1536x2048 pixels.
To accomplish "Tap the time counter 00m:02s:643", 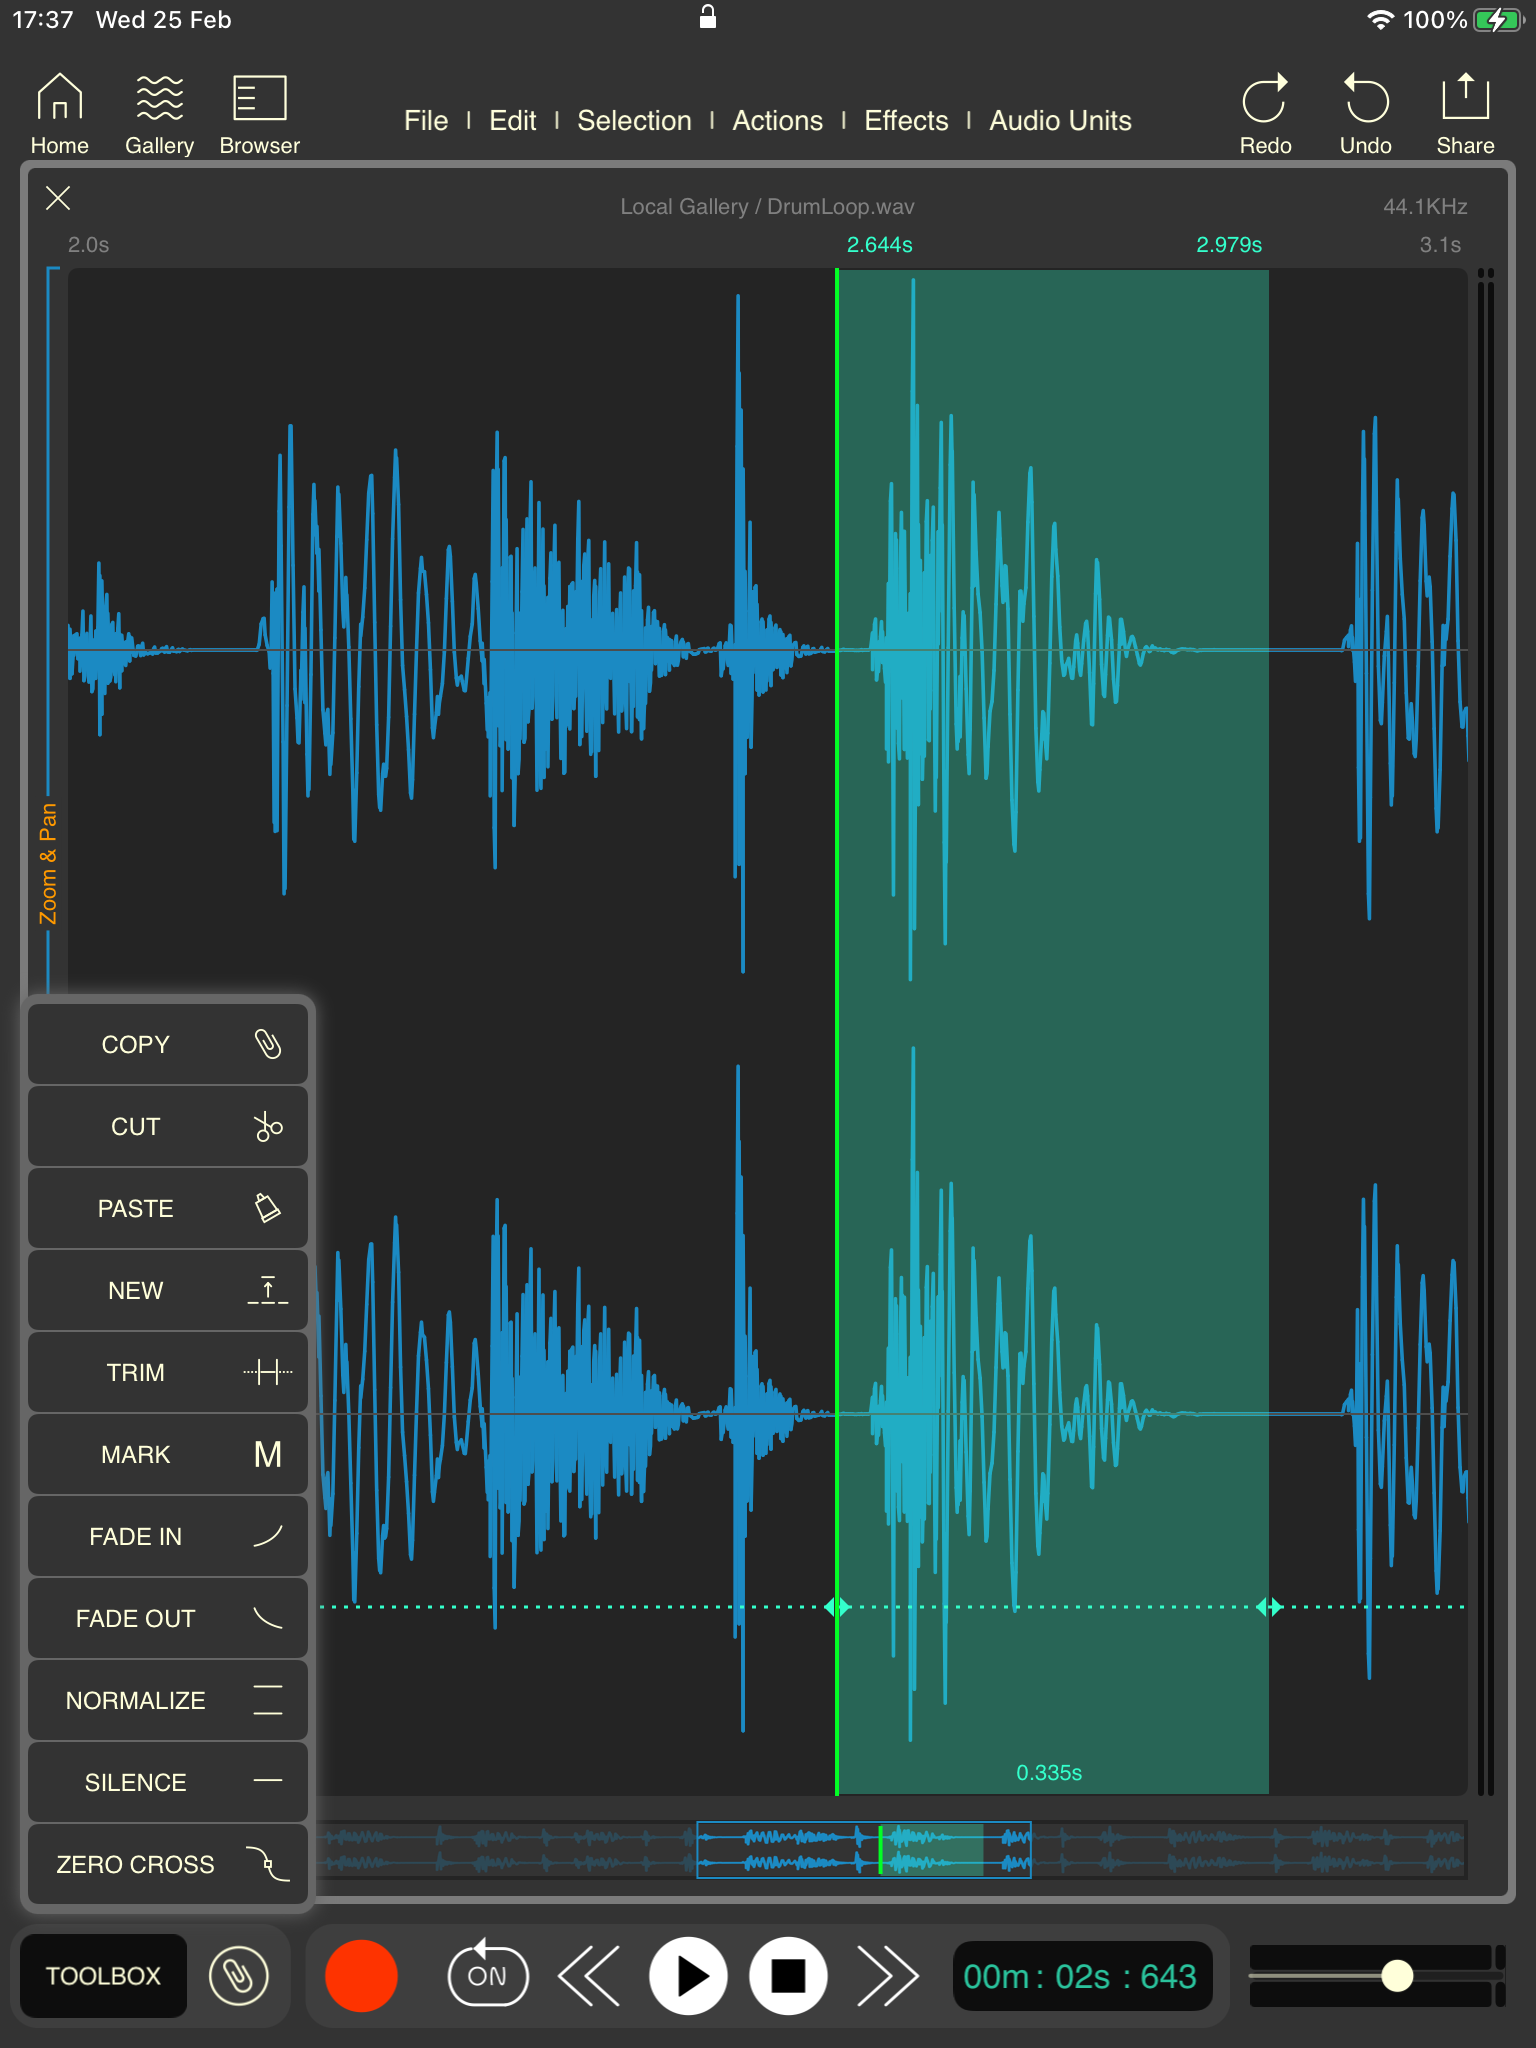I will (x=1081, y=1976).
